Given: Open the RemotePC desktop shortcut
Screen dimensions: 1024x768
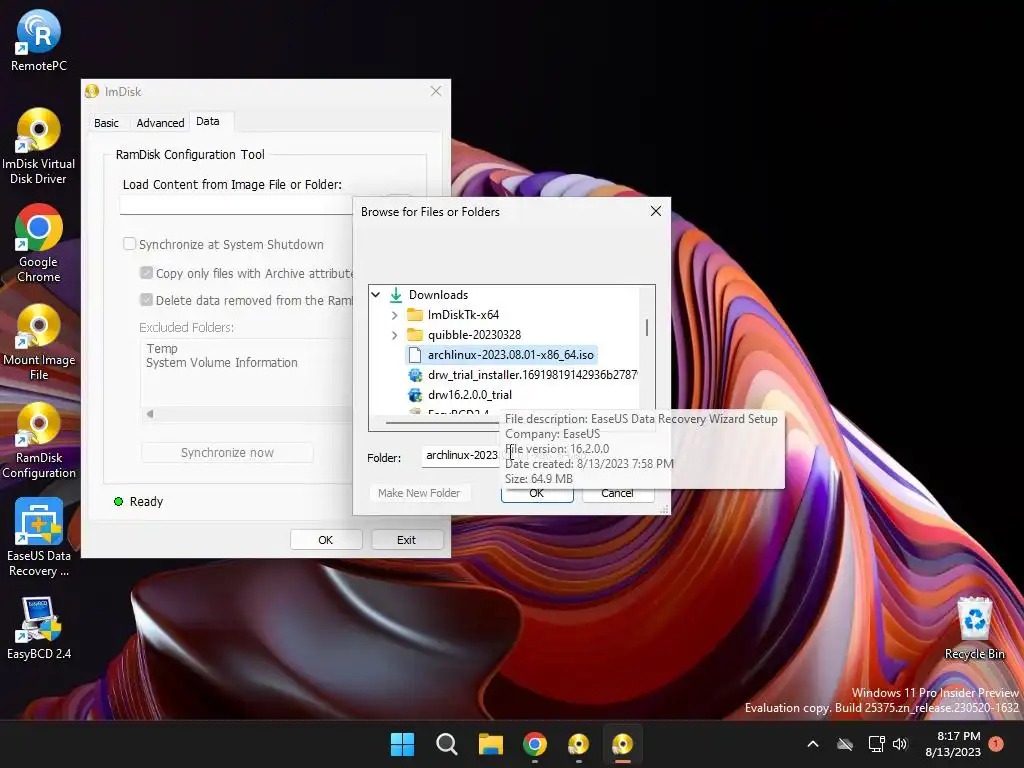Looking at the screenshot, I should [39, 40].
